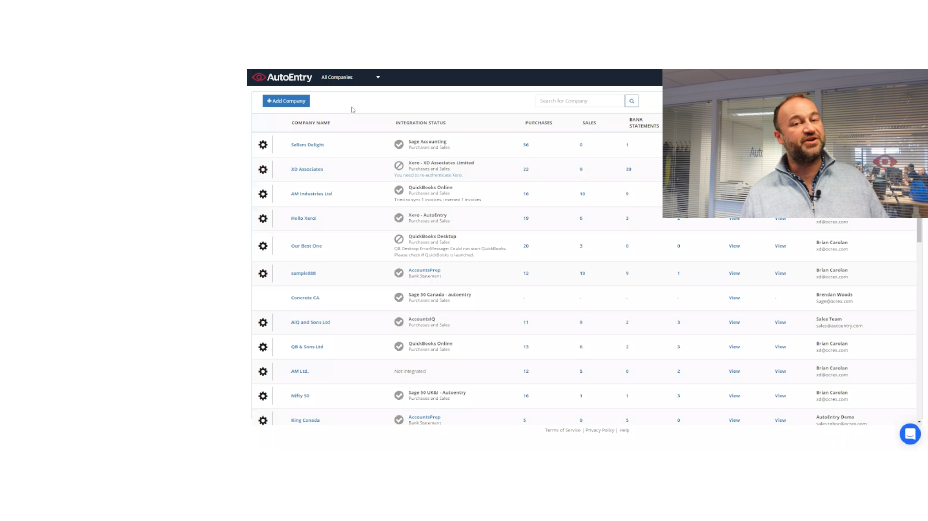Expand the All Companies dropdown
Image resolution: width=928 pixels, height=521 pixels.
click(350, 77)
